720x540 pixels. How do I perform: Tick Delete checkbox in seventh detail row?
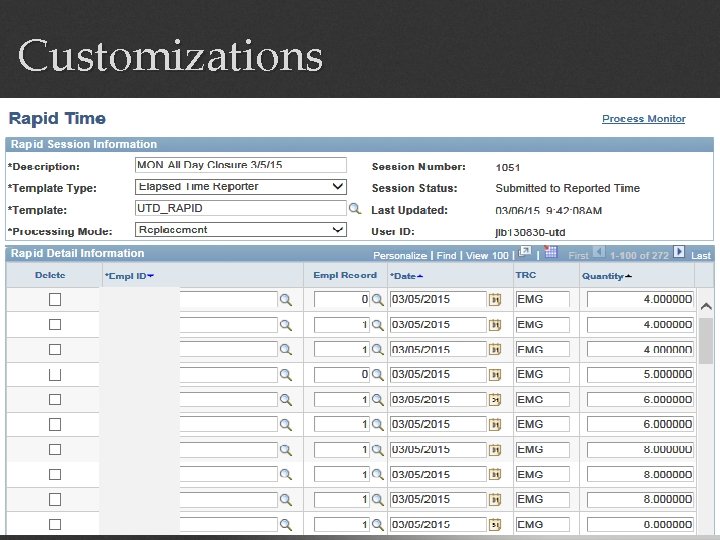tap(55, 450)
